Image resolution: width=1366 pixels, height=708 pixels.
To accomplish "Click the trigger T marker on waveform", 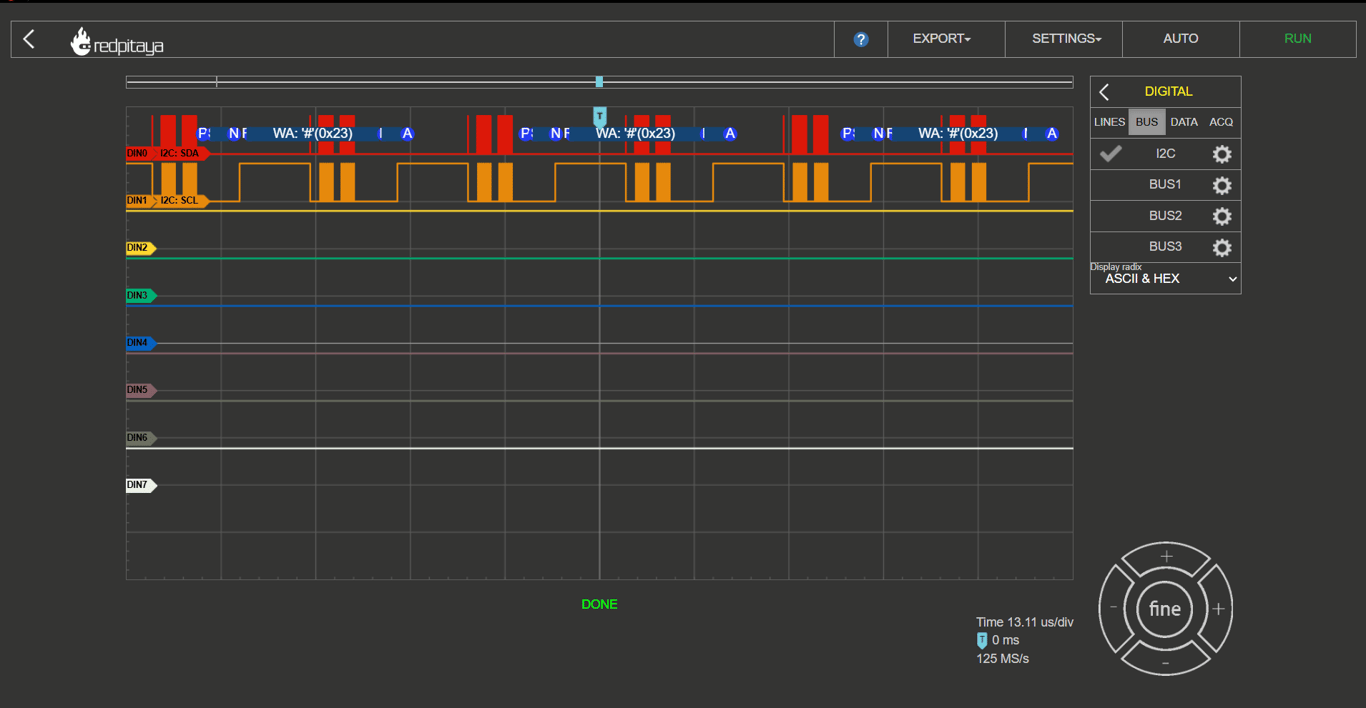I will pos(600,117).
